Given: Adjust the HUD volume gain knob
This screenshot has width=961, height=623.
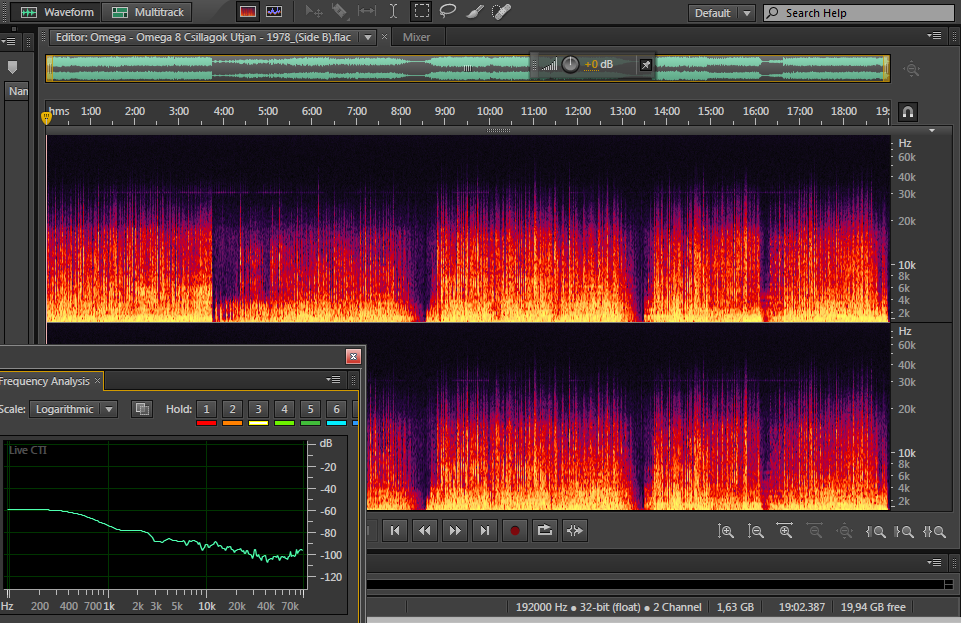Looking at the screenshot, I should (570, 64).
